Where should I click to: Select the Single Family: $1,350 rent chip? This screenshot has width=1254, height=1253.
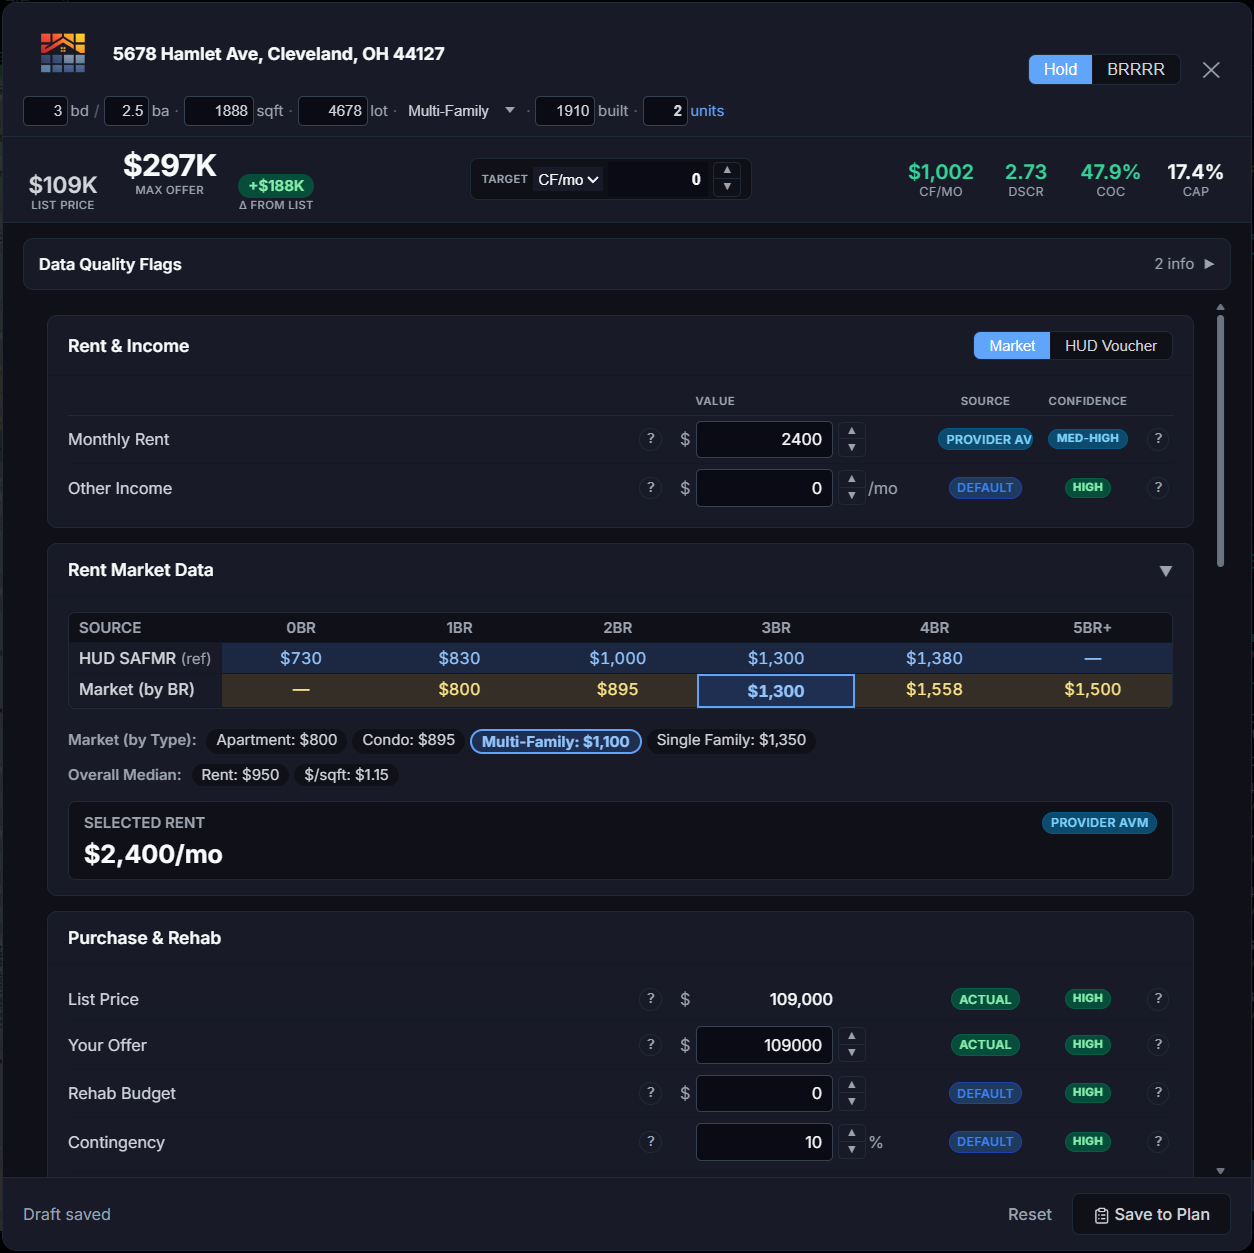point(731,740)
